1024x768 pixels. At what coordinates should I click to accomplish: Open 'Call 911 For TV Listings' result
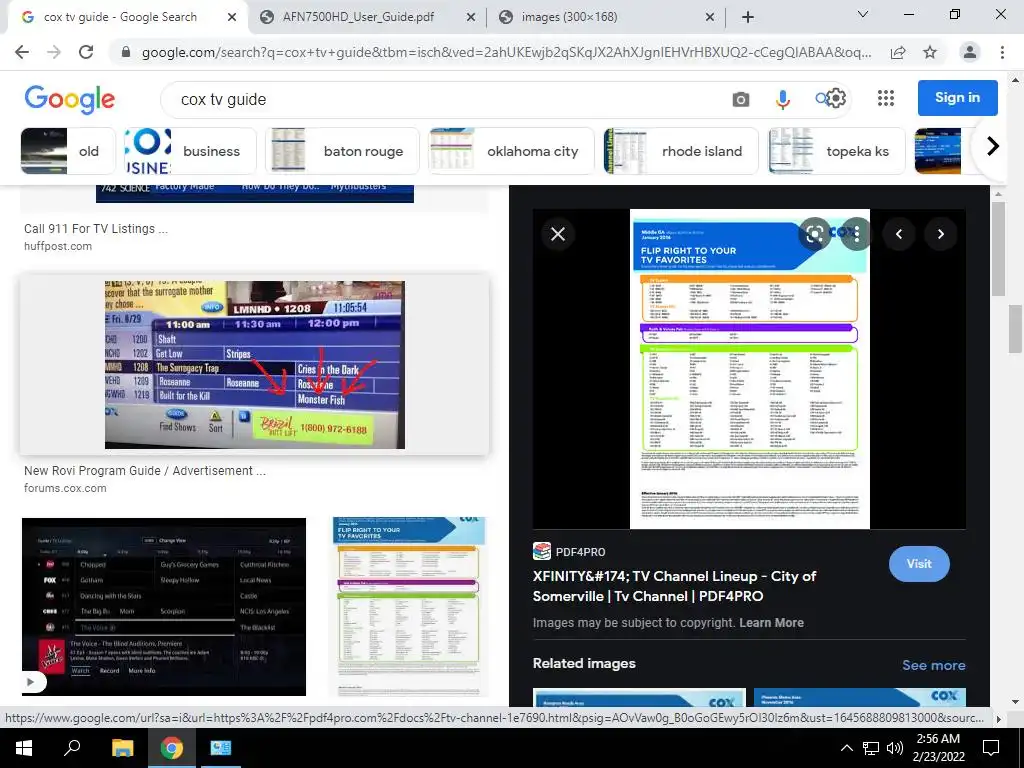(x=96, y=229)
